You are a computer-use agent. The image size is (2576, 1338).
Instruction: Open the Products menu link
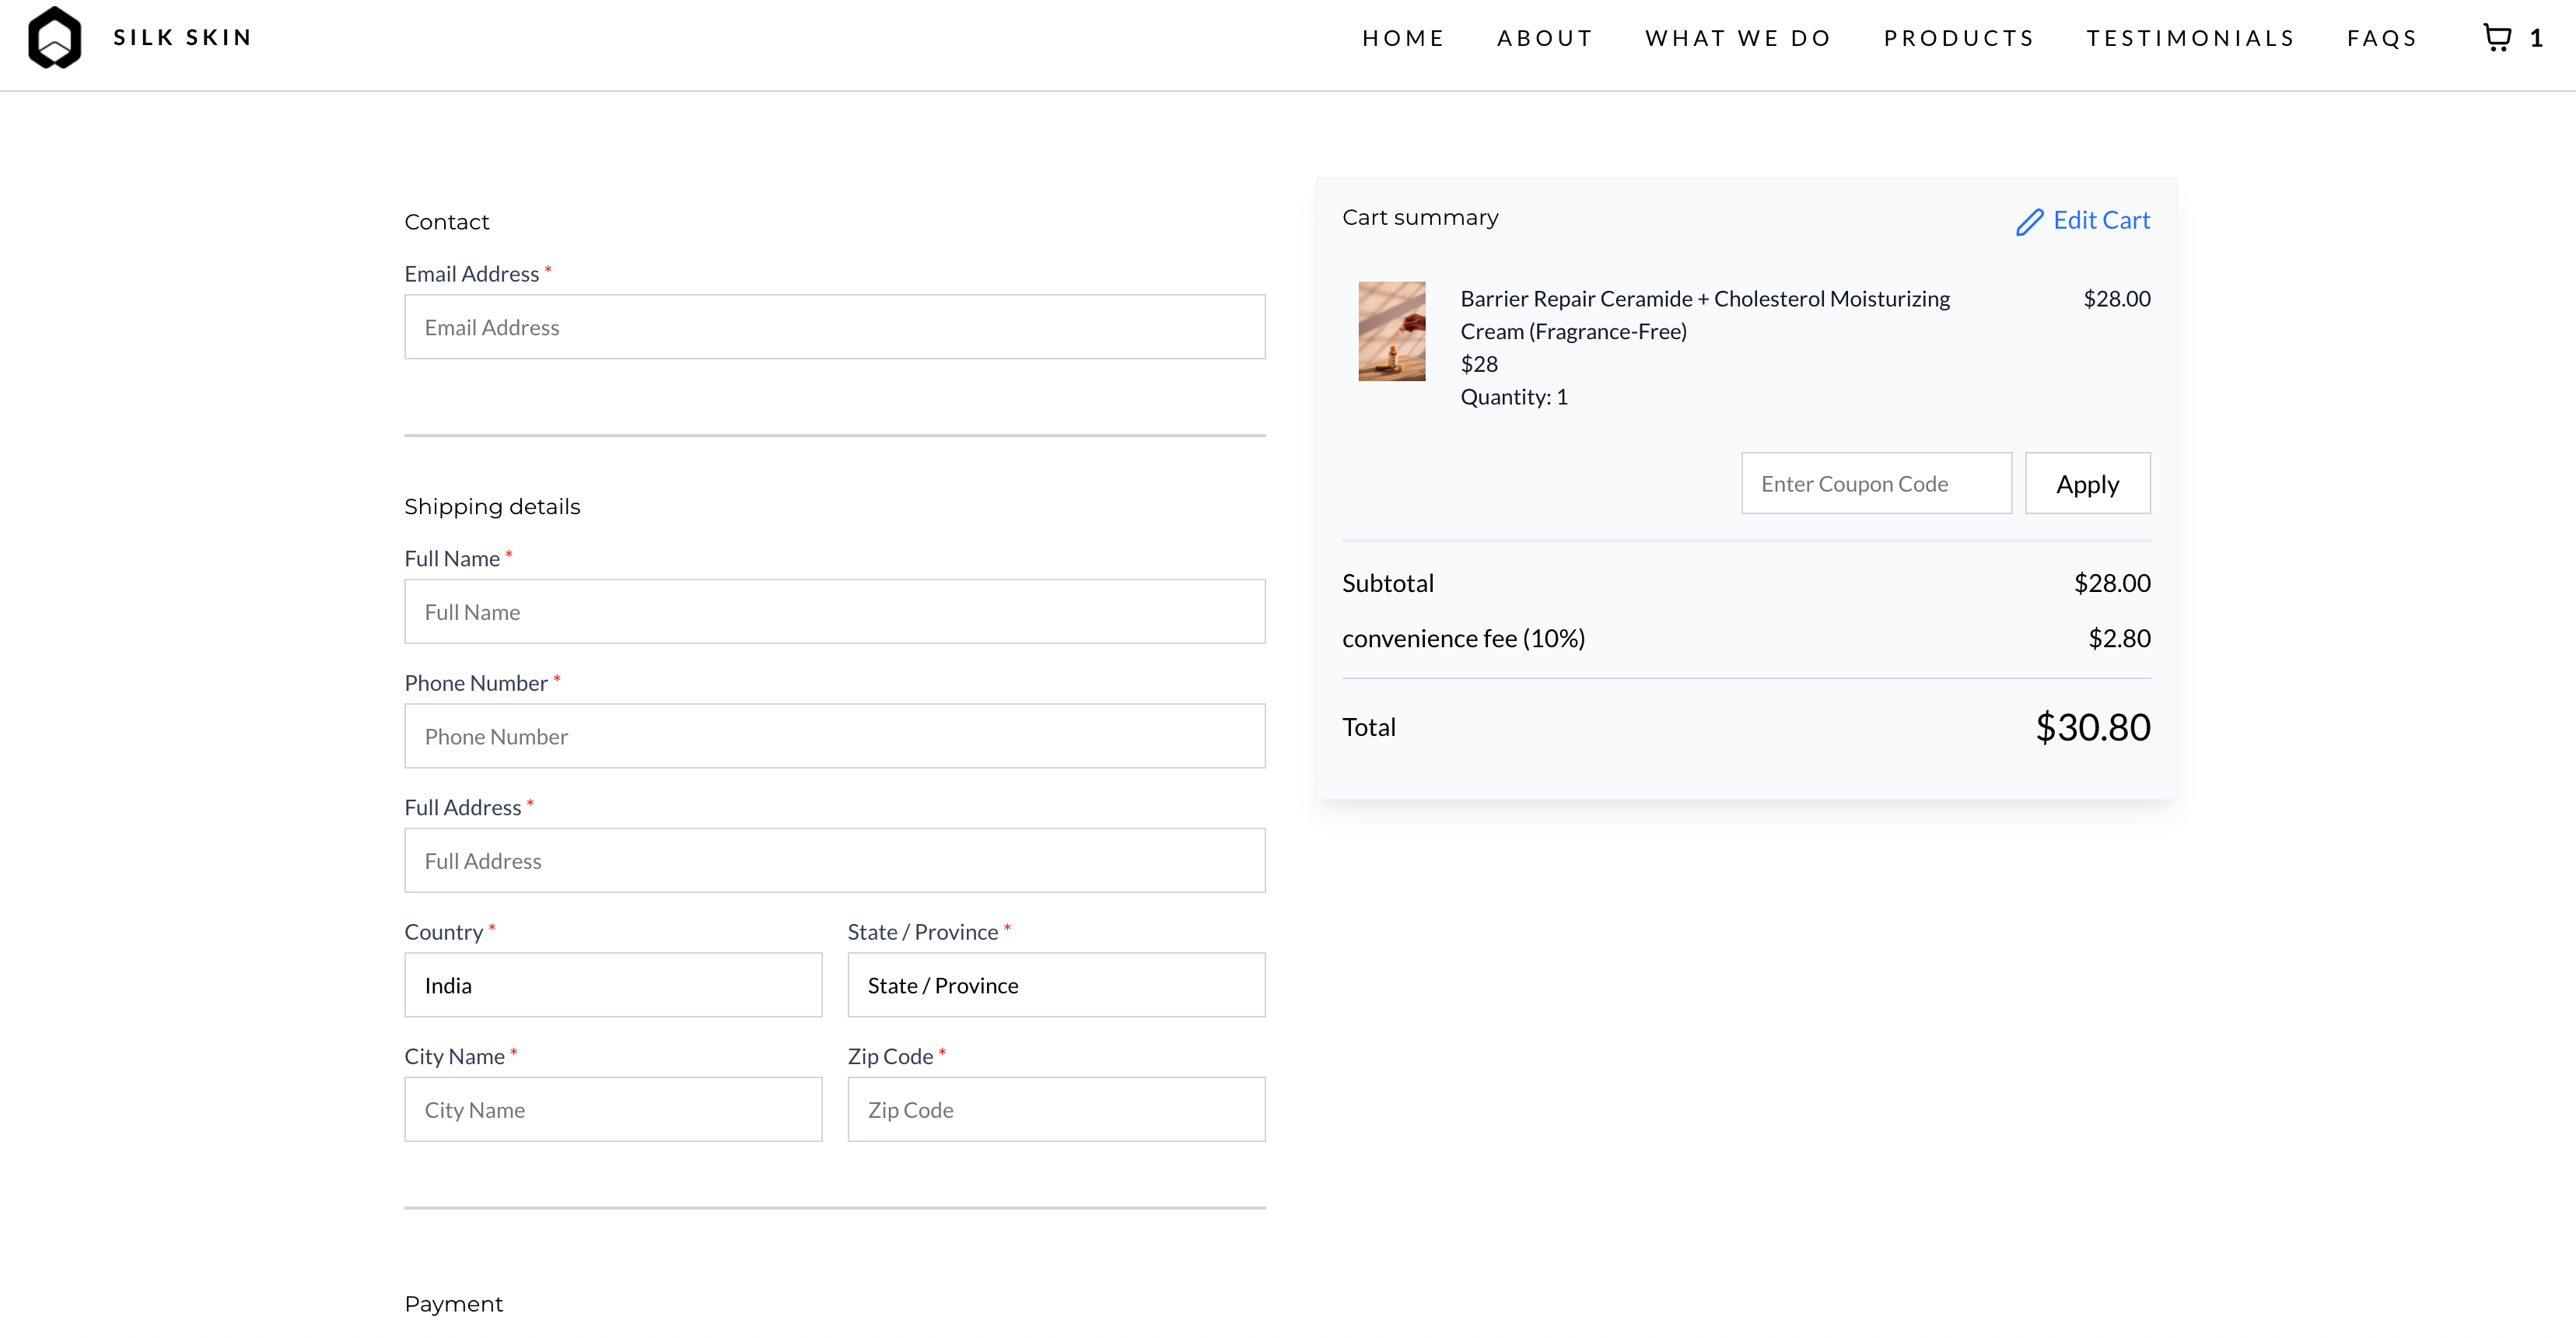click(x=1959, y=38)
